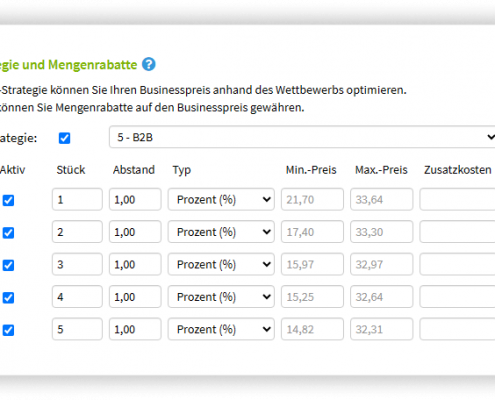Viewport: 495px width, 400px height.
Task: Uncheck the Aktiv checkbox for Stück 1 row
Action: tap(8, 201)
